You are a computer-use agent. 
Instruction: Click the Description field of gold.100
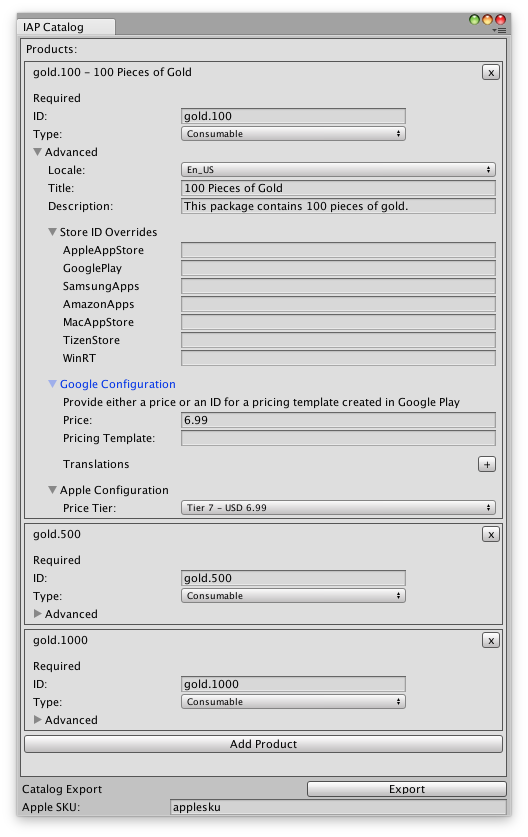tap(338, 206)
